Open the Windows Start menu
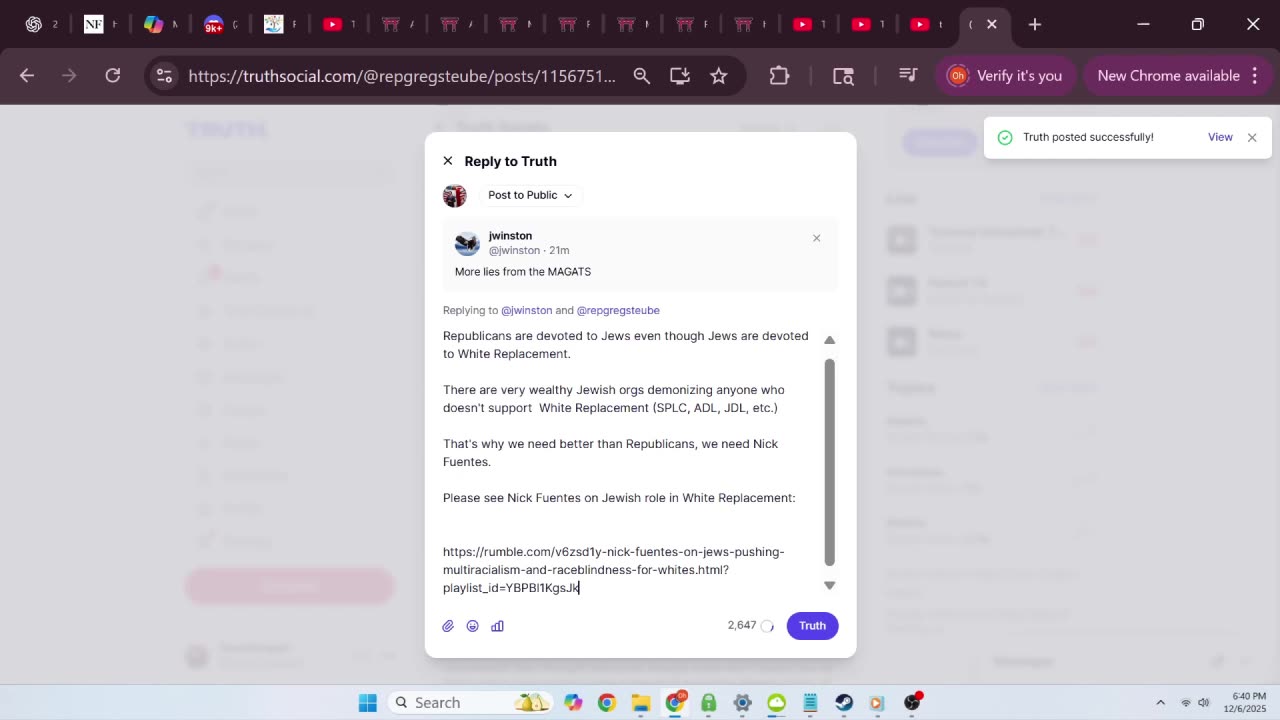This screenshot has width=1280, height=720. click(x=368, y=703)
